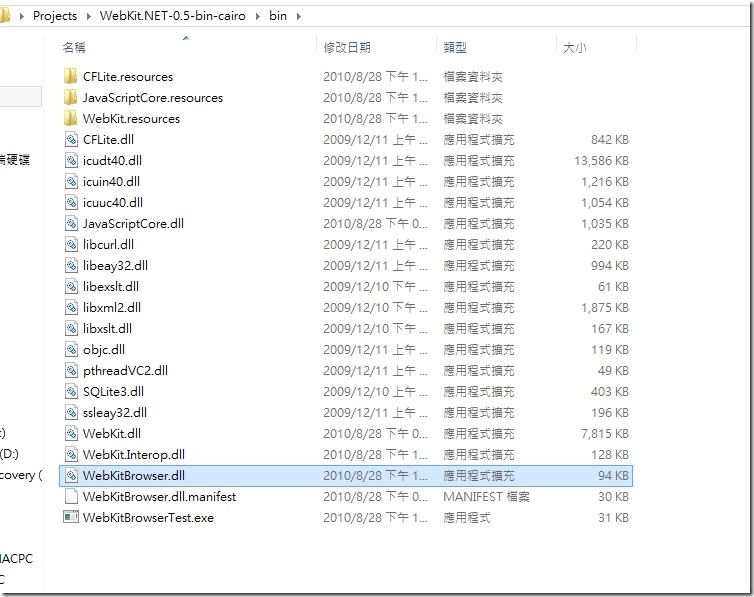This screenshot has height=597, width=754.
Task: Click the 13,586 KB size value
Action: pos(601,161)
